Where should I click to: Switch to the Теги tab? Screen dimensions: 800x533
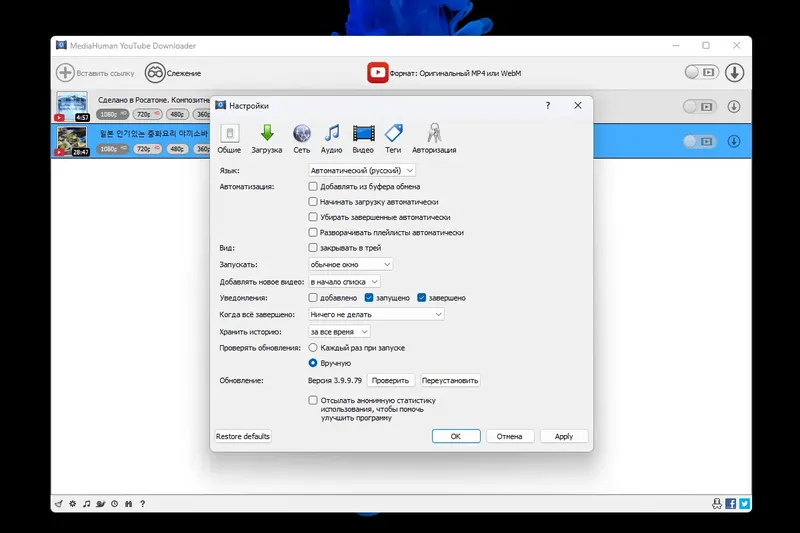click(393, 138)
